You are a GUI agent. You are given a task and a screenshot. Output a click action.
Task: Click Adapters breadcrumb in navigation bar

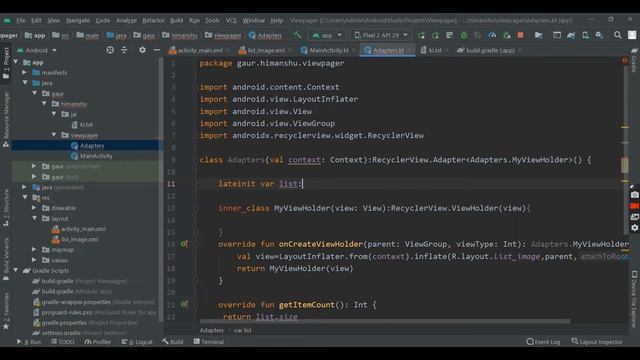(x=265, y=36)
